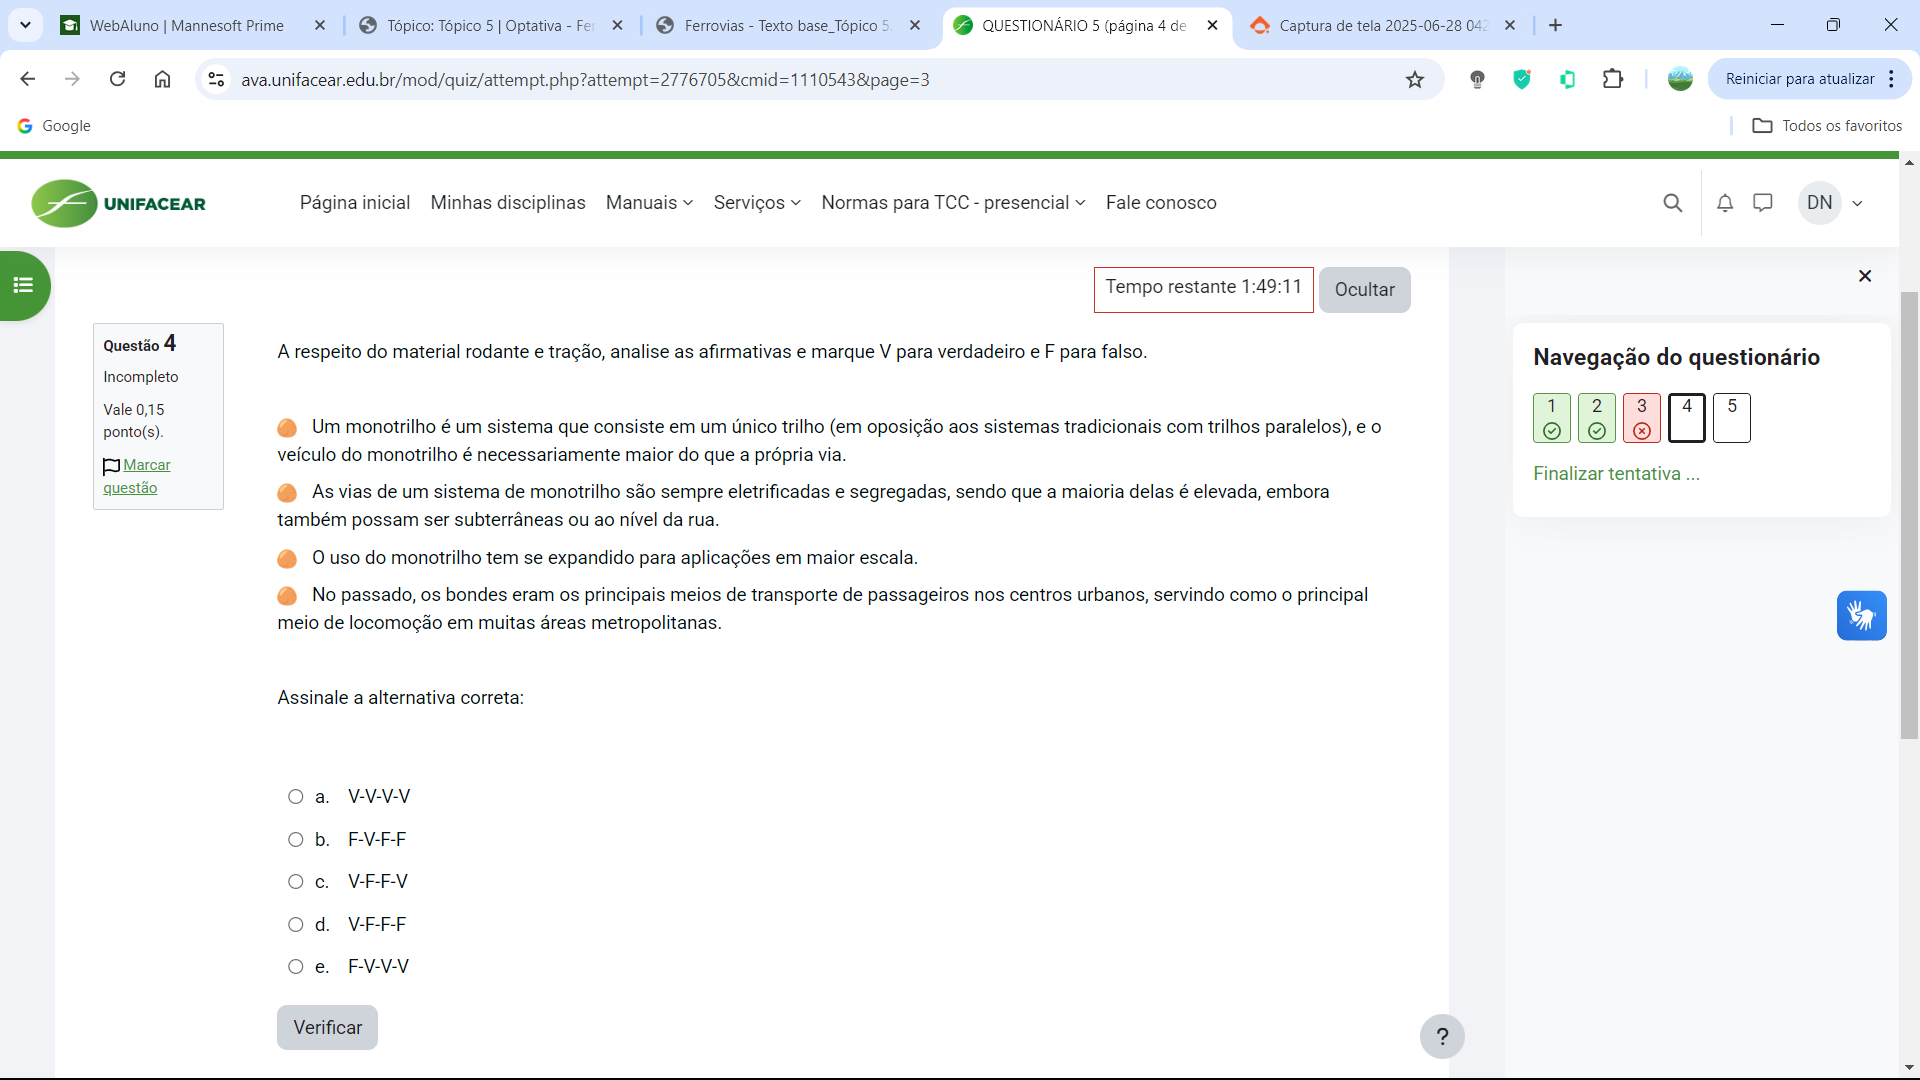This screenshot has height=1080, width=1920.
Task: Reload the current page
Action: tap(117, 79)
